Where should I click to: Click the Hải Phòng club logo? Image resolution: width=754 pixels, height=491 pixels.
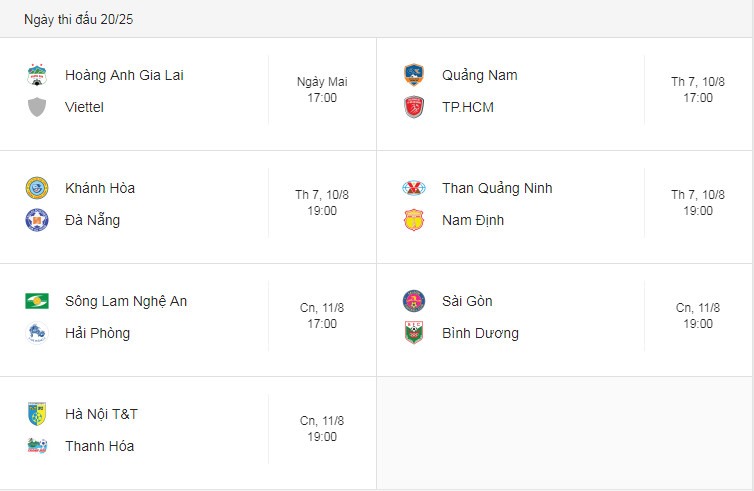click(37, 333)
